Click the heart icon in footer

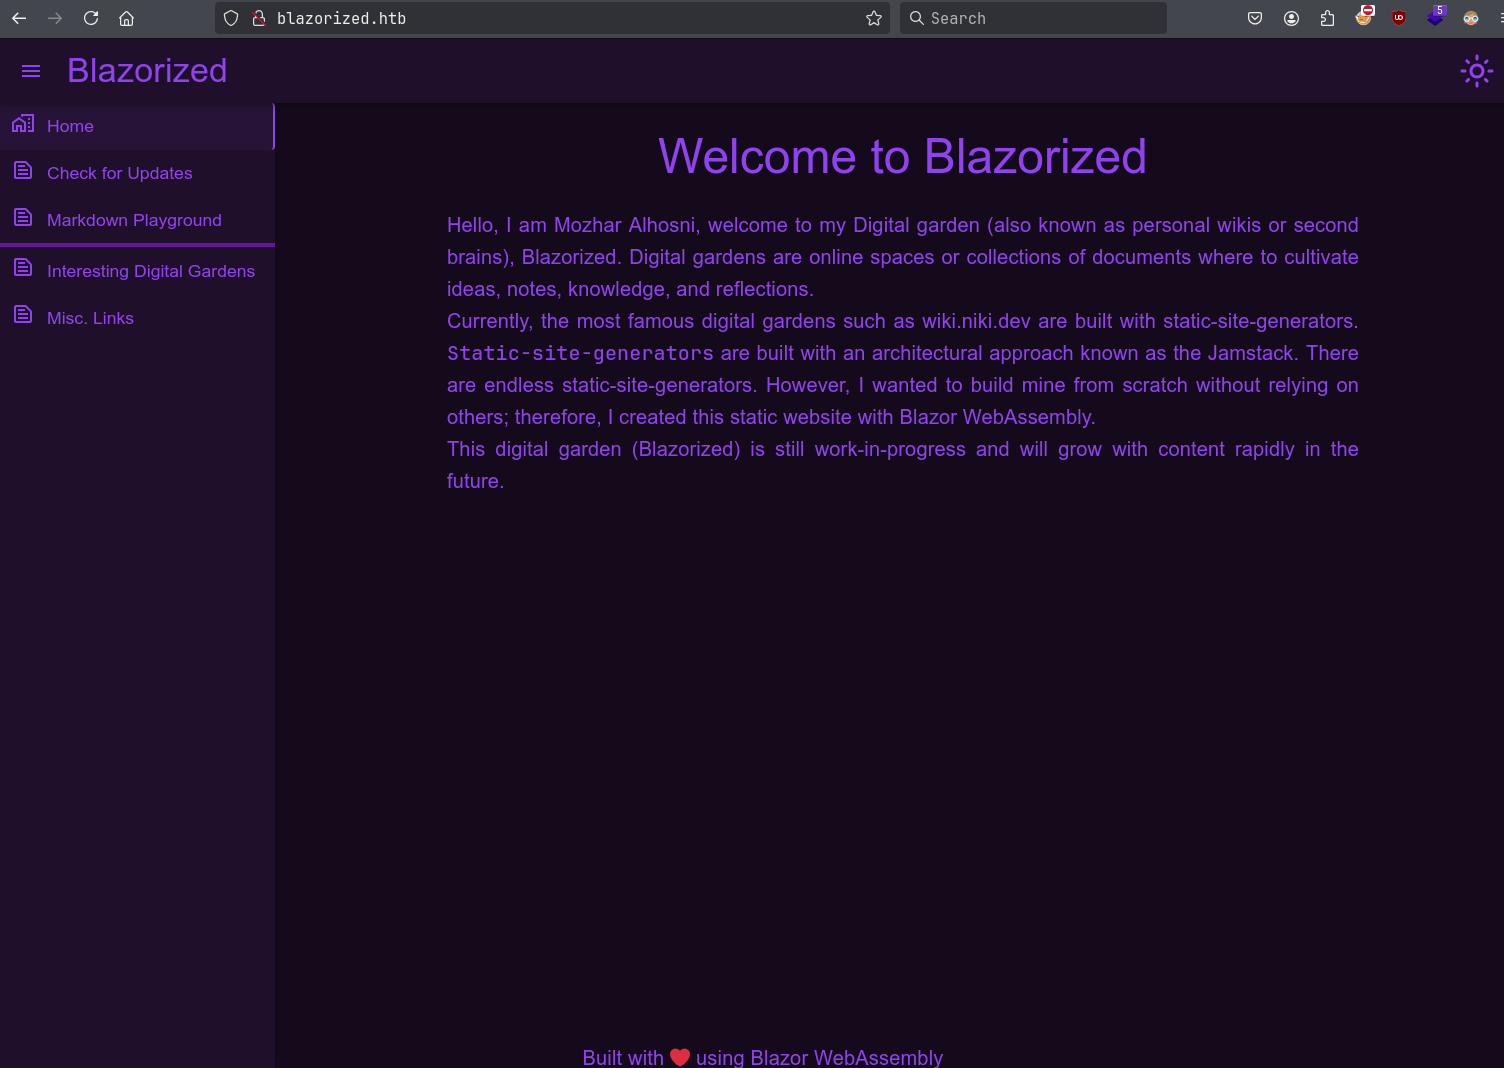click(680, 1057)
